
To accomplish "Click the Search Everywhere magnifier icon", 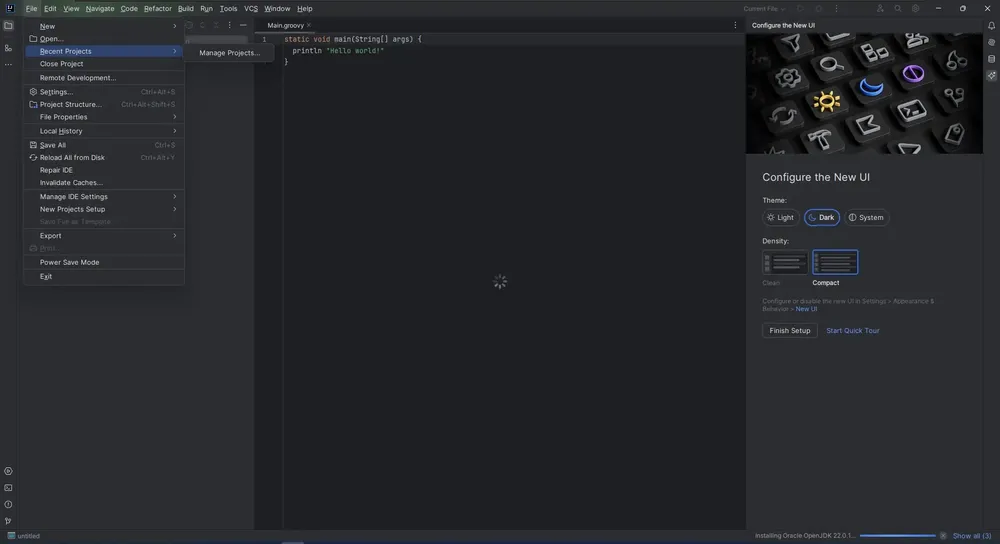I will [x=897, y=9].
